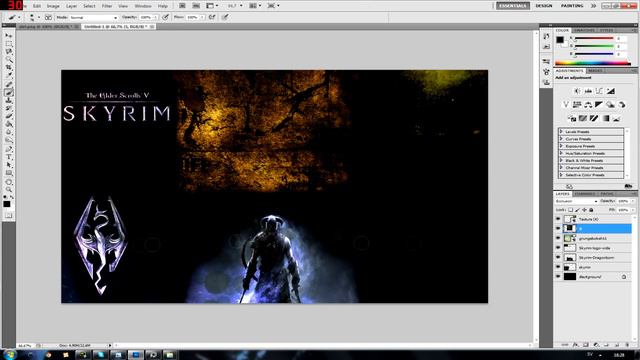Add a Color Balance adjustment layer
Image resolution: width=640 pixels, height=360 pixels.
(x=588, y=105)
